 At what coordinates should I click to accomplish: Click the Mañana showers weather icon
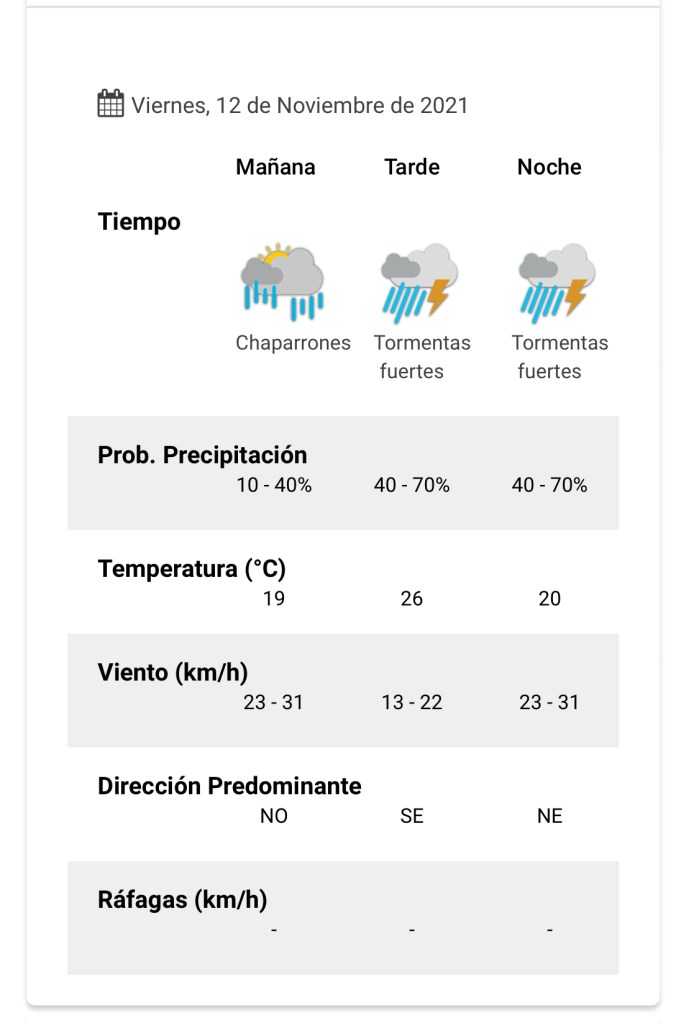point(282,281)
